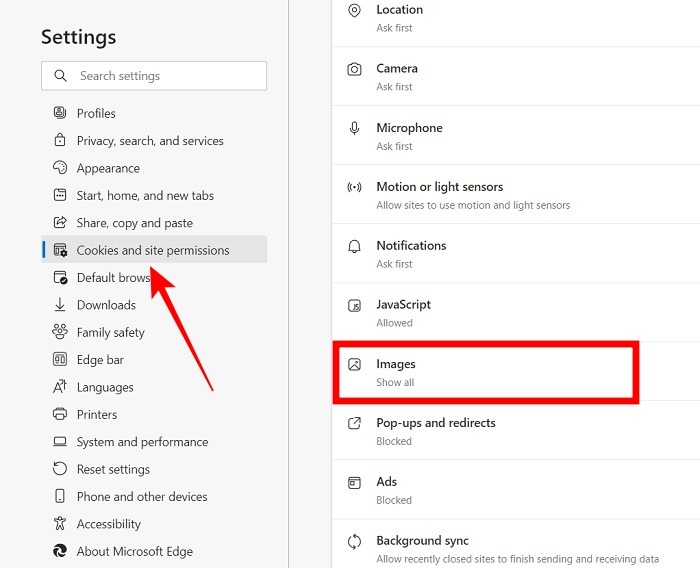700x568 pixels.
Task: Click the Notifications bell icon
Action: [354, 246]
